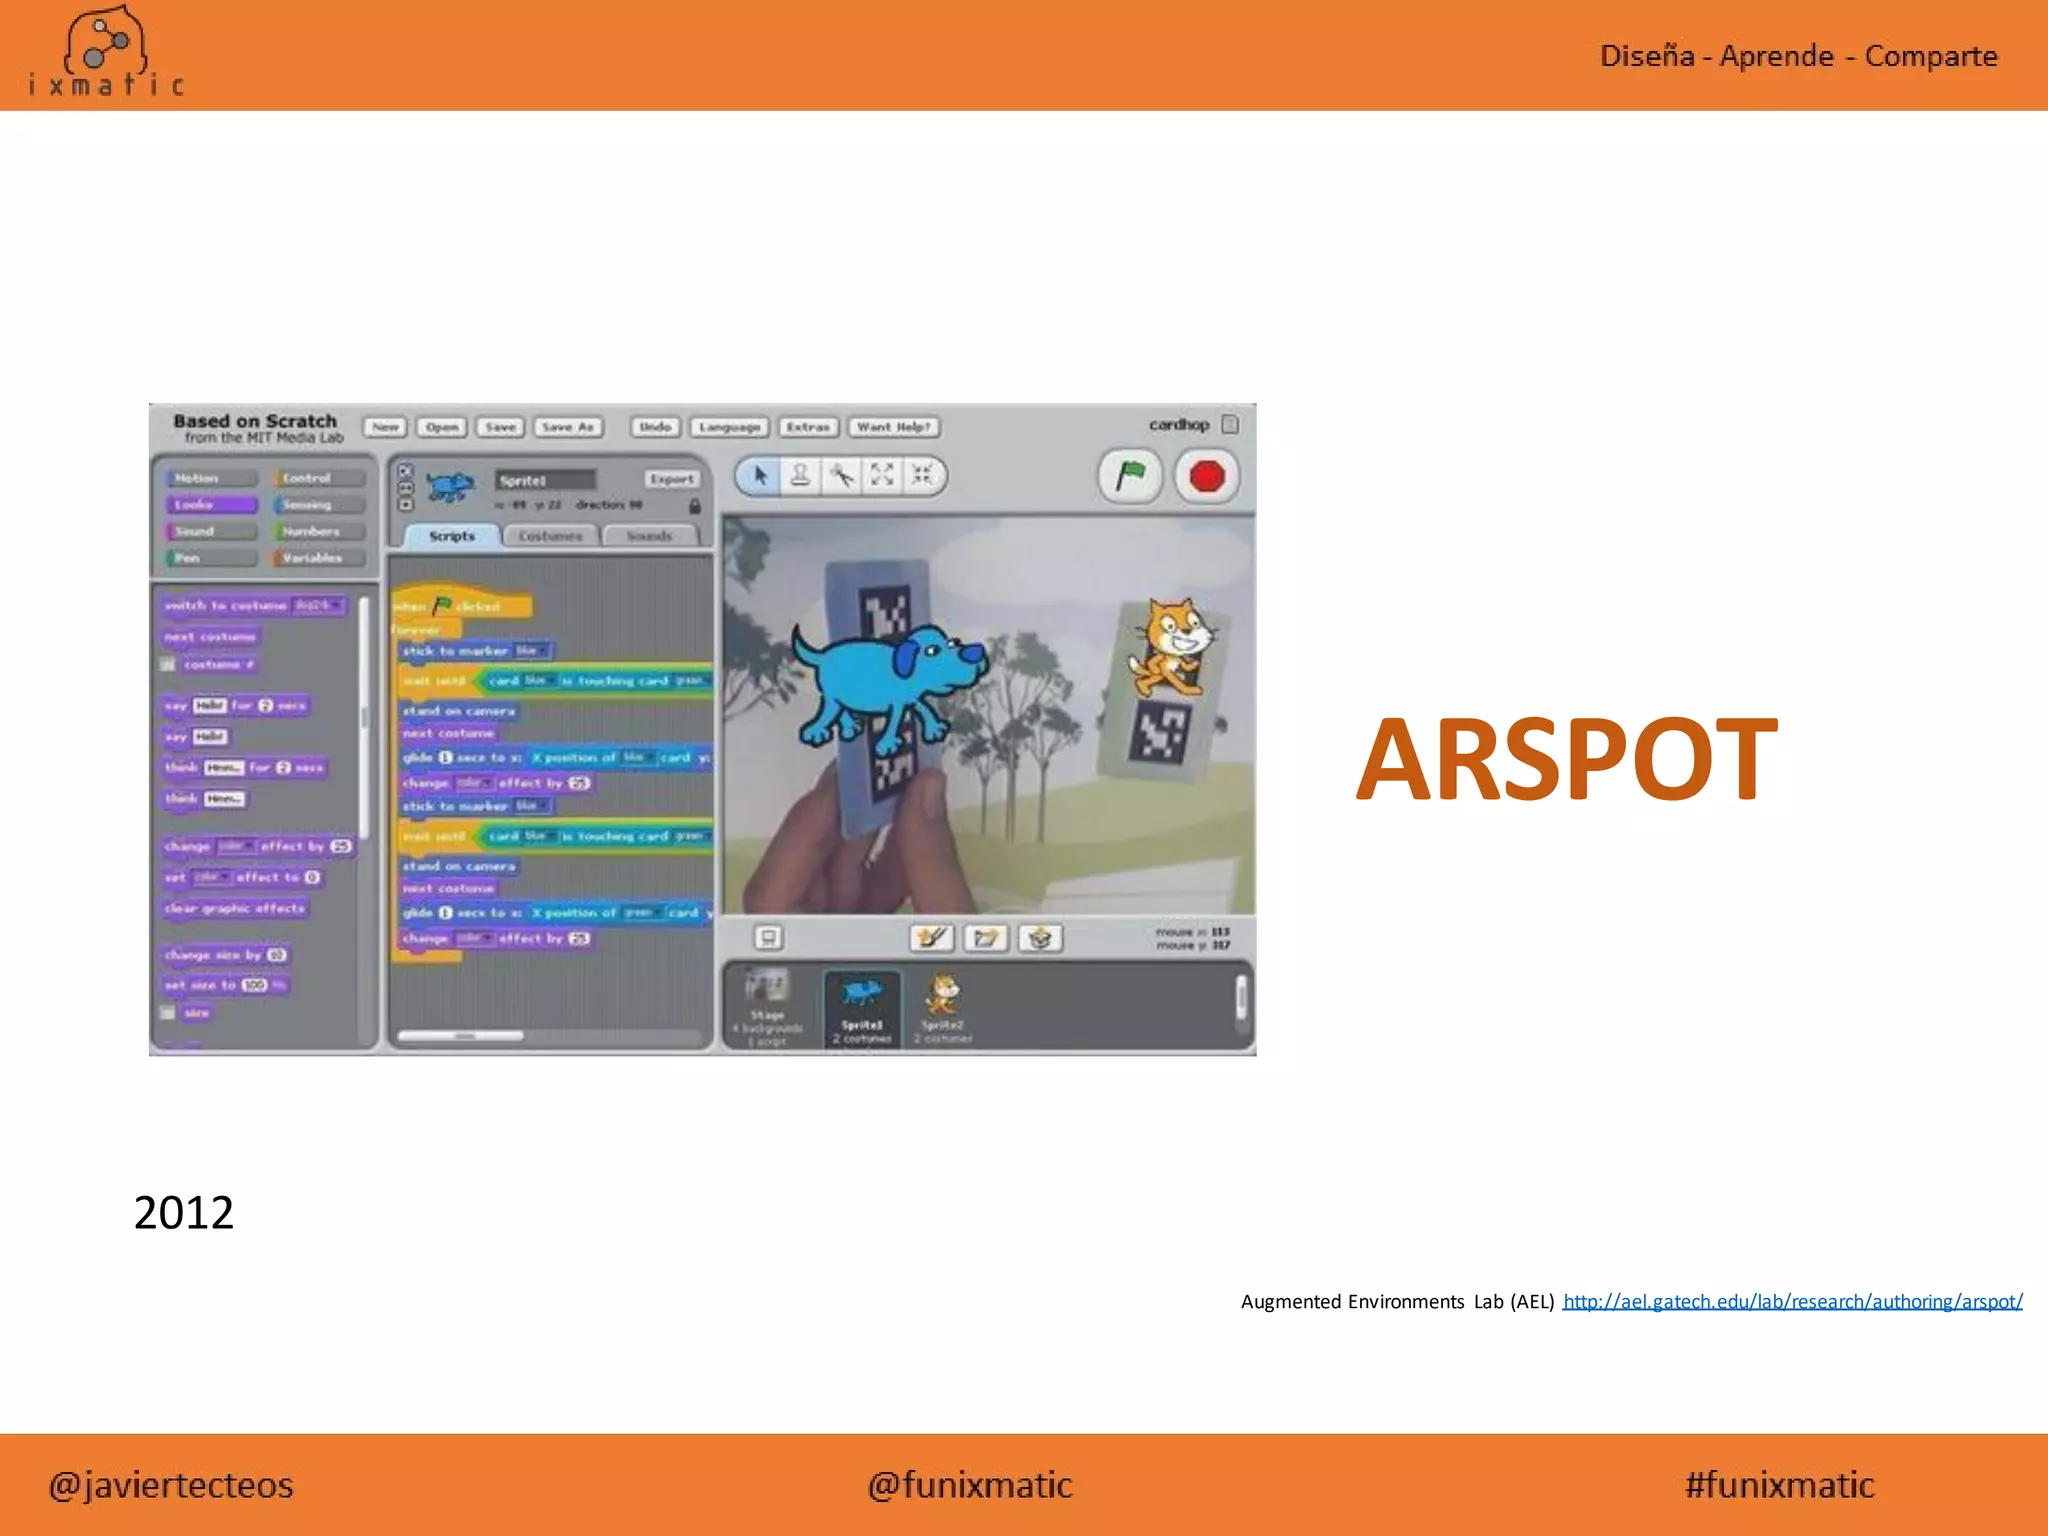Click the Open button
The width and height of the screenshot is (2048, 1536).
coord(442,427)
